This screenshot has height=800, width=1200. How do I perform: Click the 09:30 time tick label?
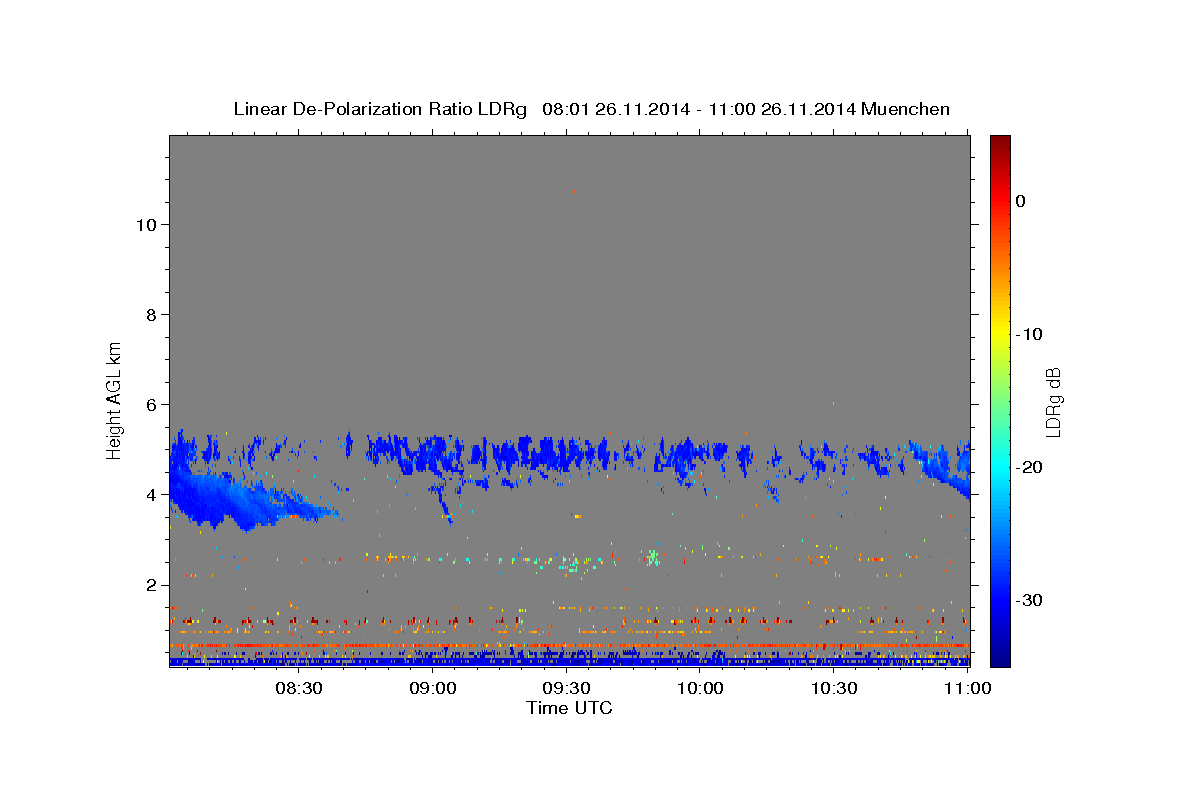pyautogui.click(x=566, y=689)
